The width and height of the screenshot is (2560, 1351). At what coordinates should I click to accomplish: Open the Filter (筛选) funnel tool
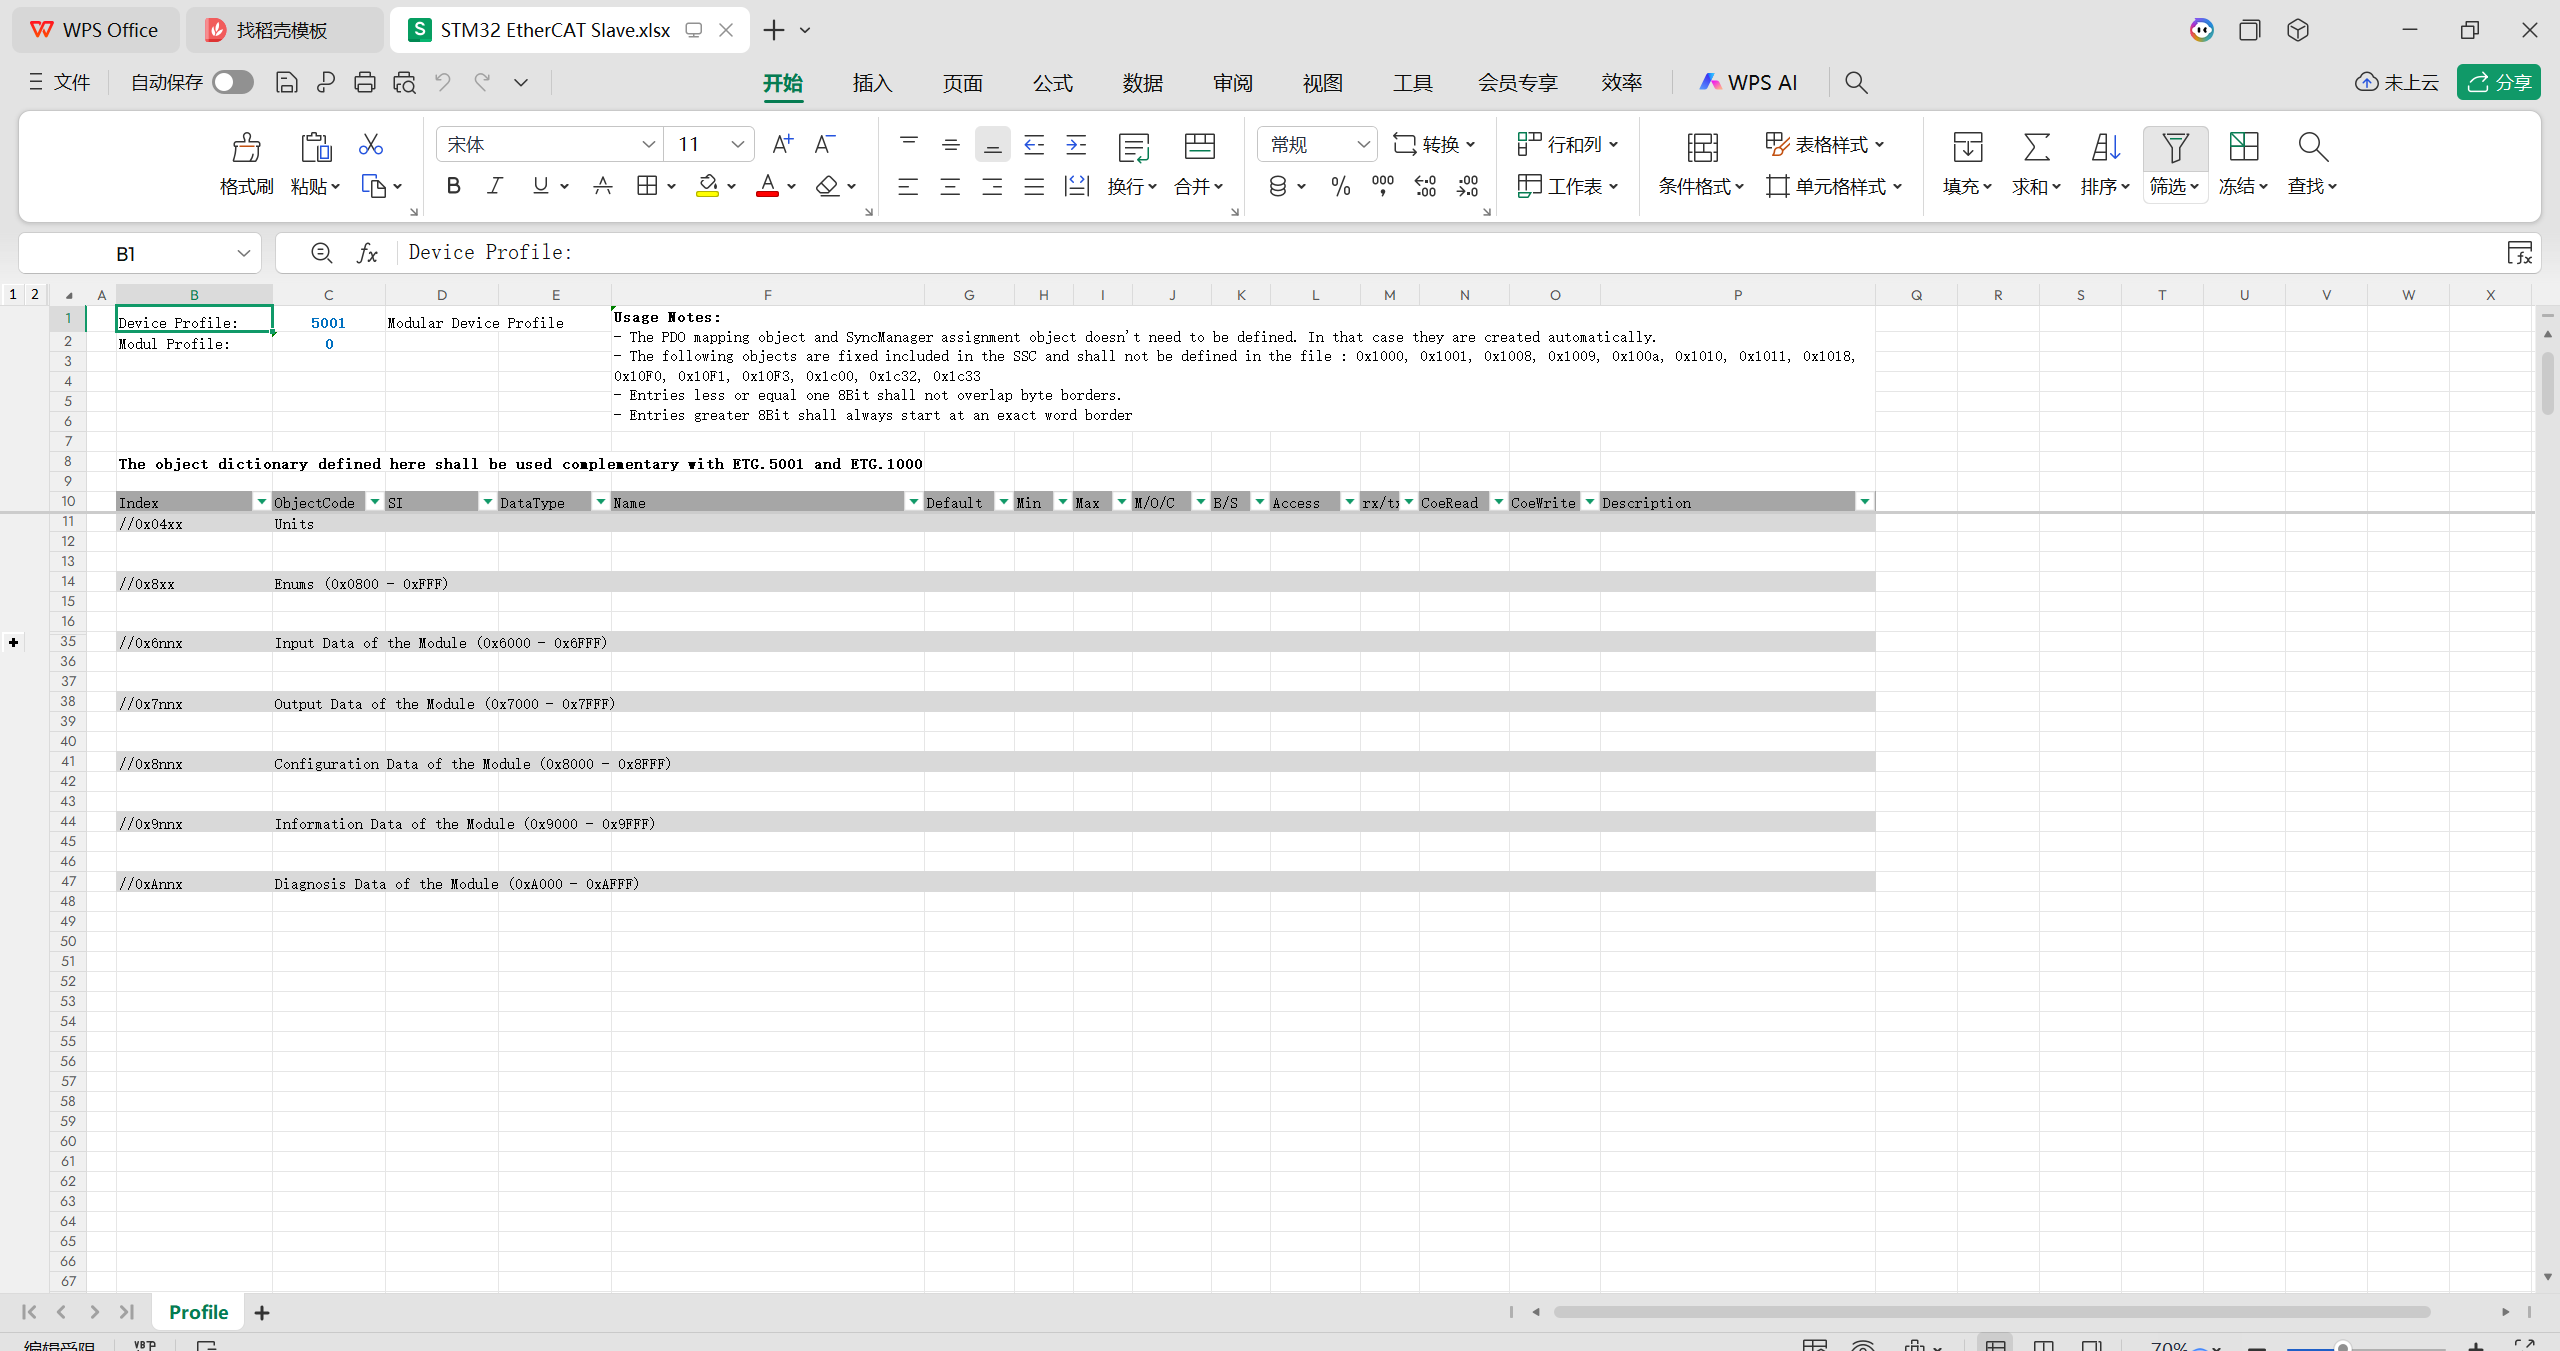[2174, 148]
